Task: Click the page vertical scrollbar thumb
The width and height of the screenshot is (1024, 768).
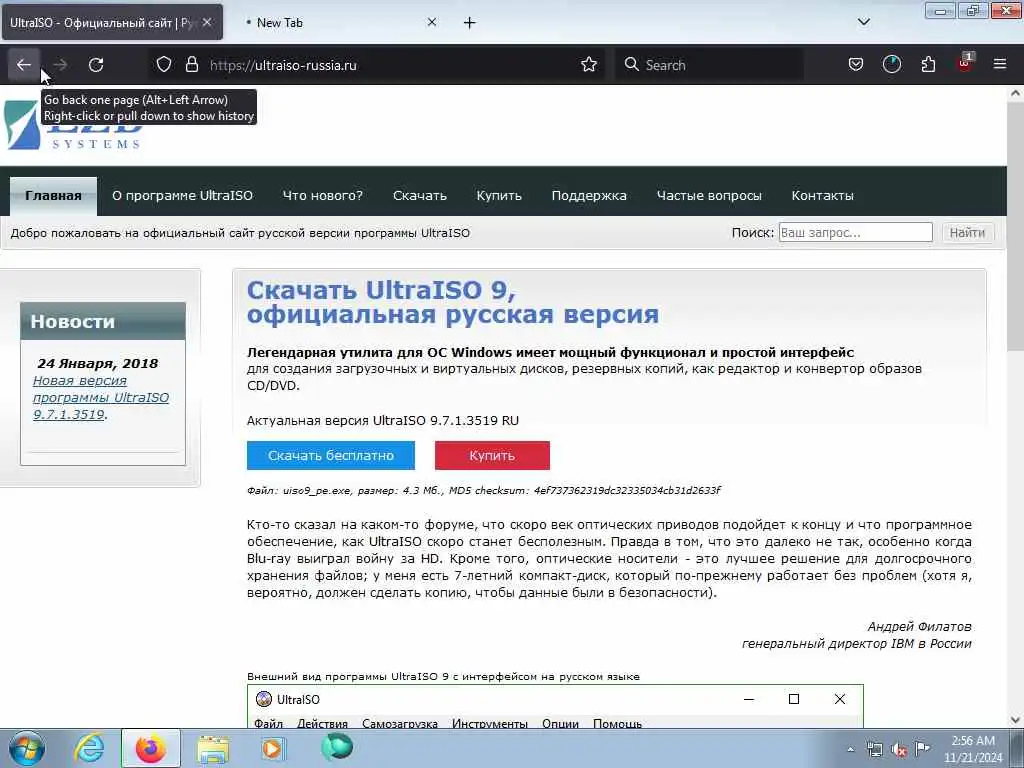Action: click(x=1015, y=229)
